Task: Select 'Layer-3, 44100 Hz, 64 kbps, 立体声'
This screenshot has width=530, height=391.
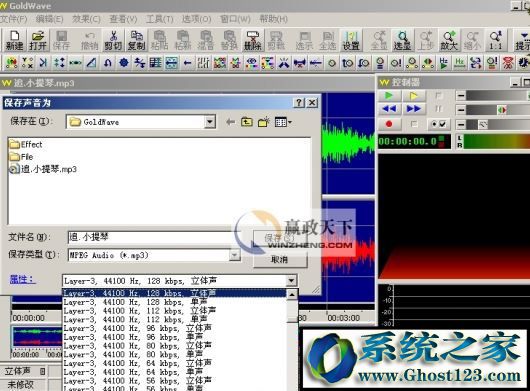Action: (174, 363)
